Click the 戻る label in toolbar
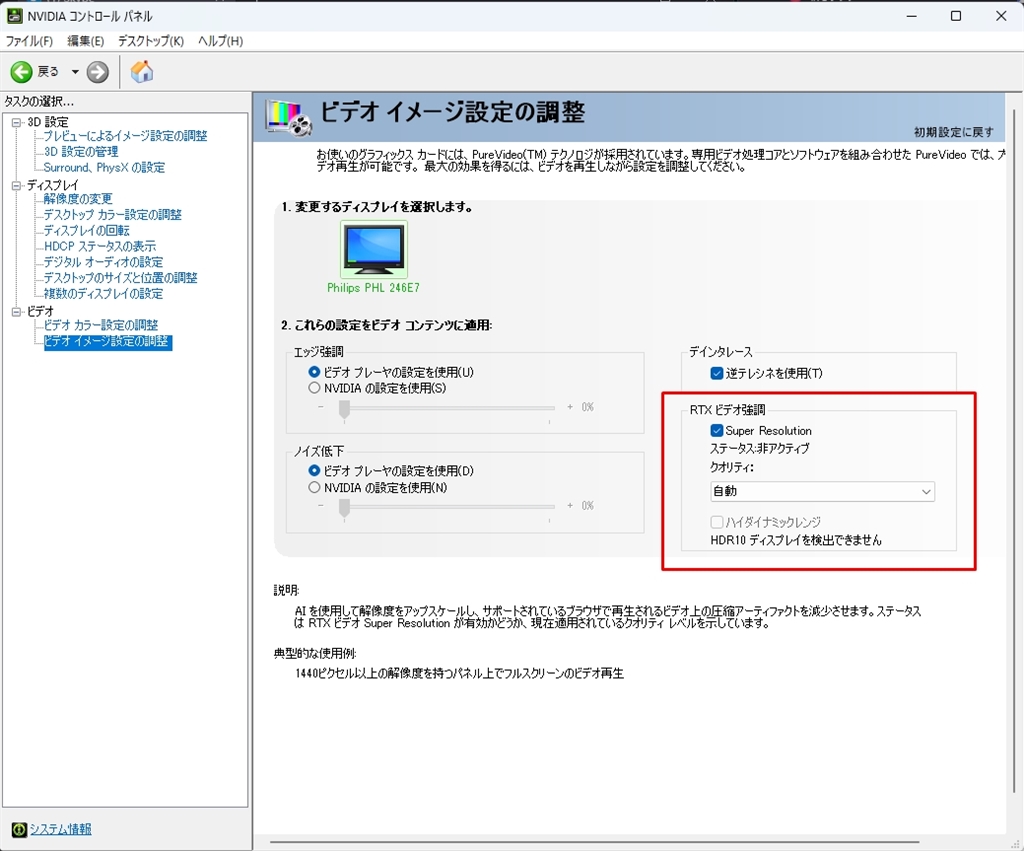This screenshot has width=1024, height=851. pyautogui.click(x=48, y=72)
